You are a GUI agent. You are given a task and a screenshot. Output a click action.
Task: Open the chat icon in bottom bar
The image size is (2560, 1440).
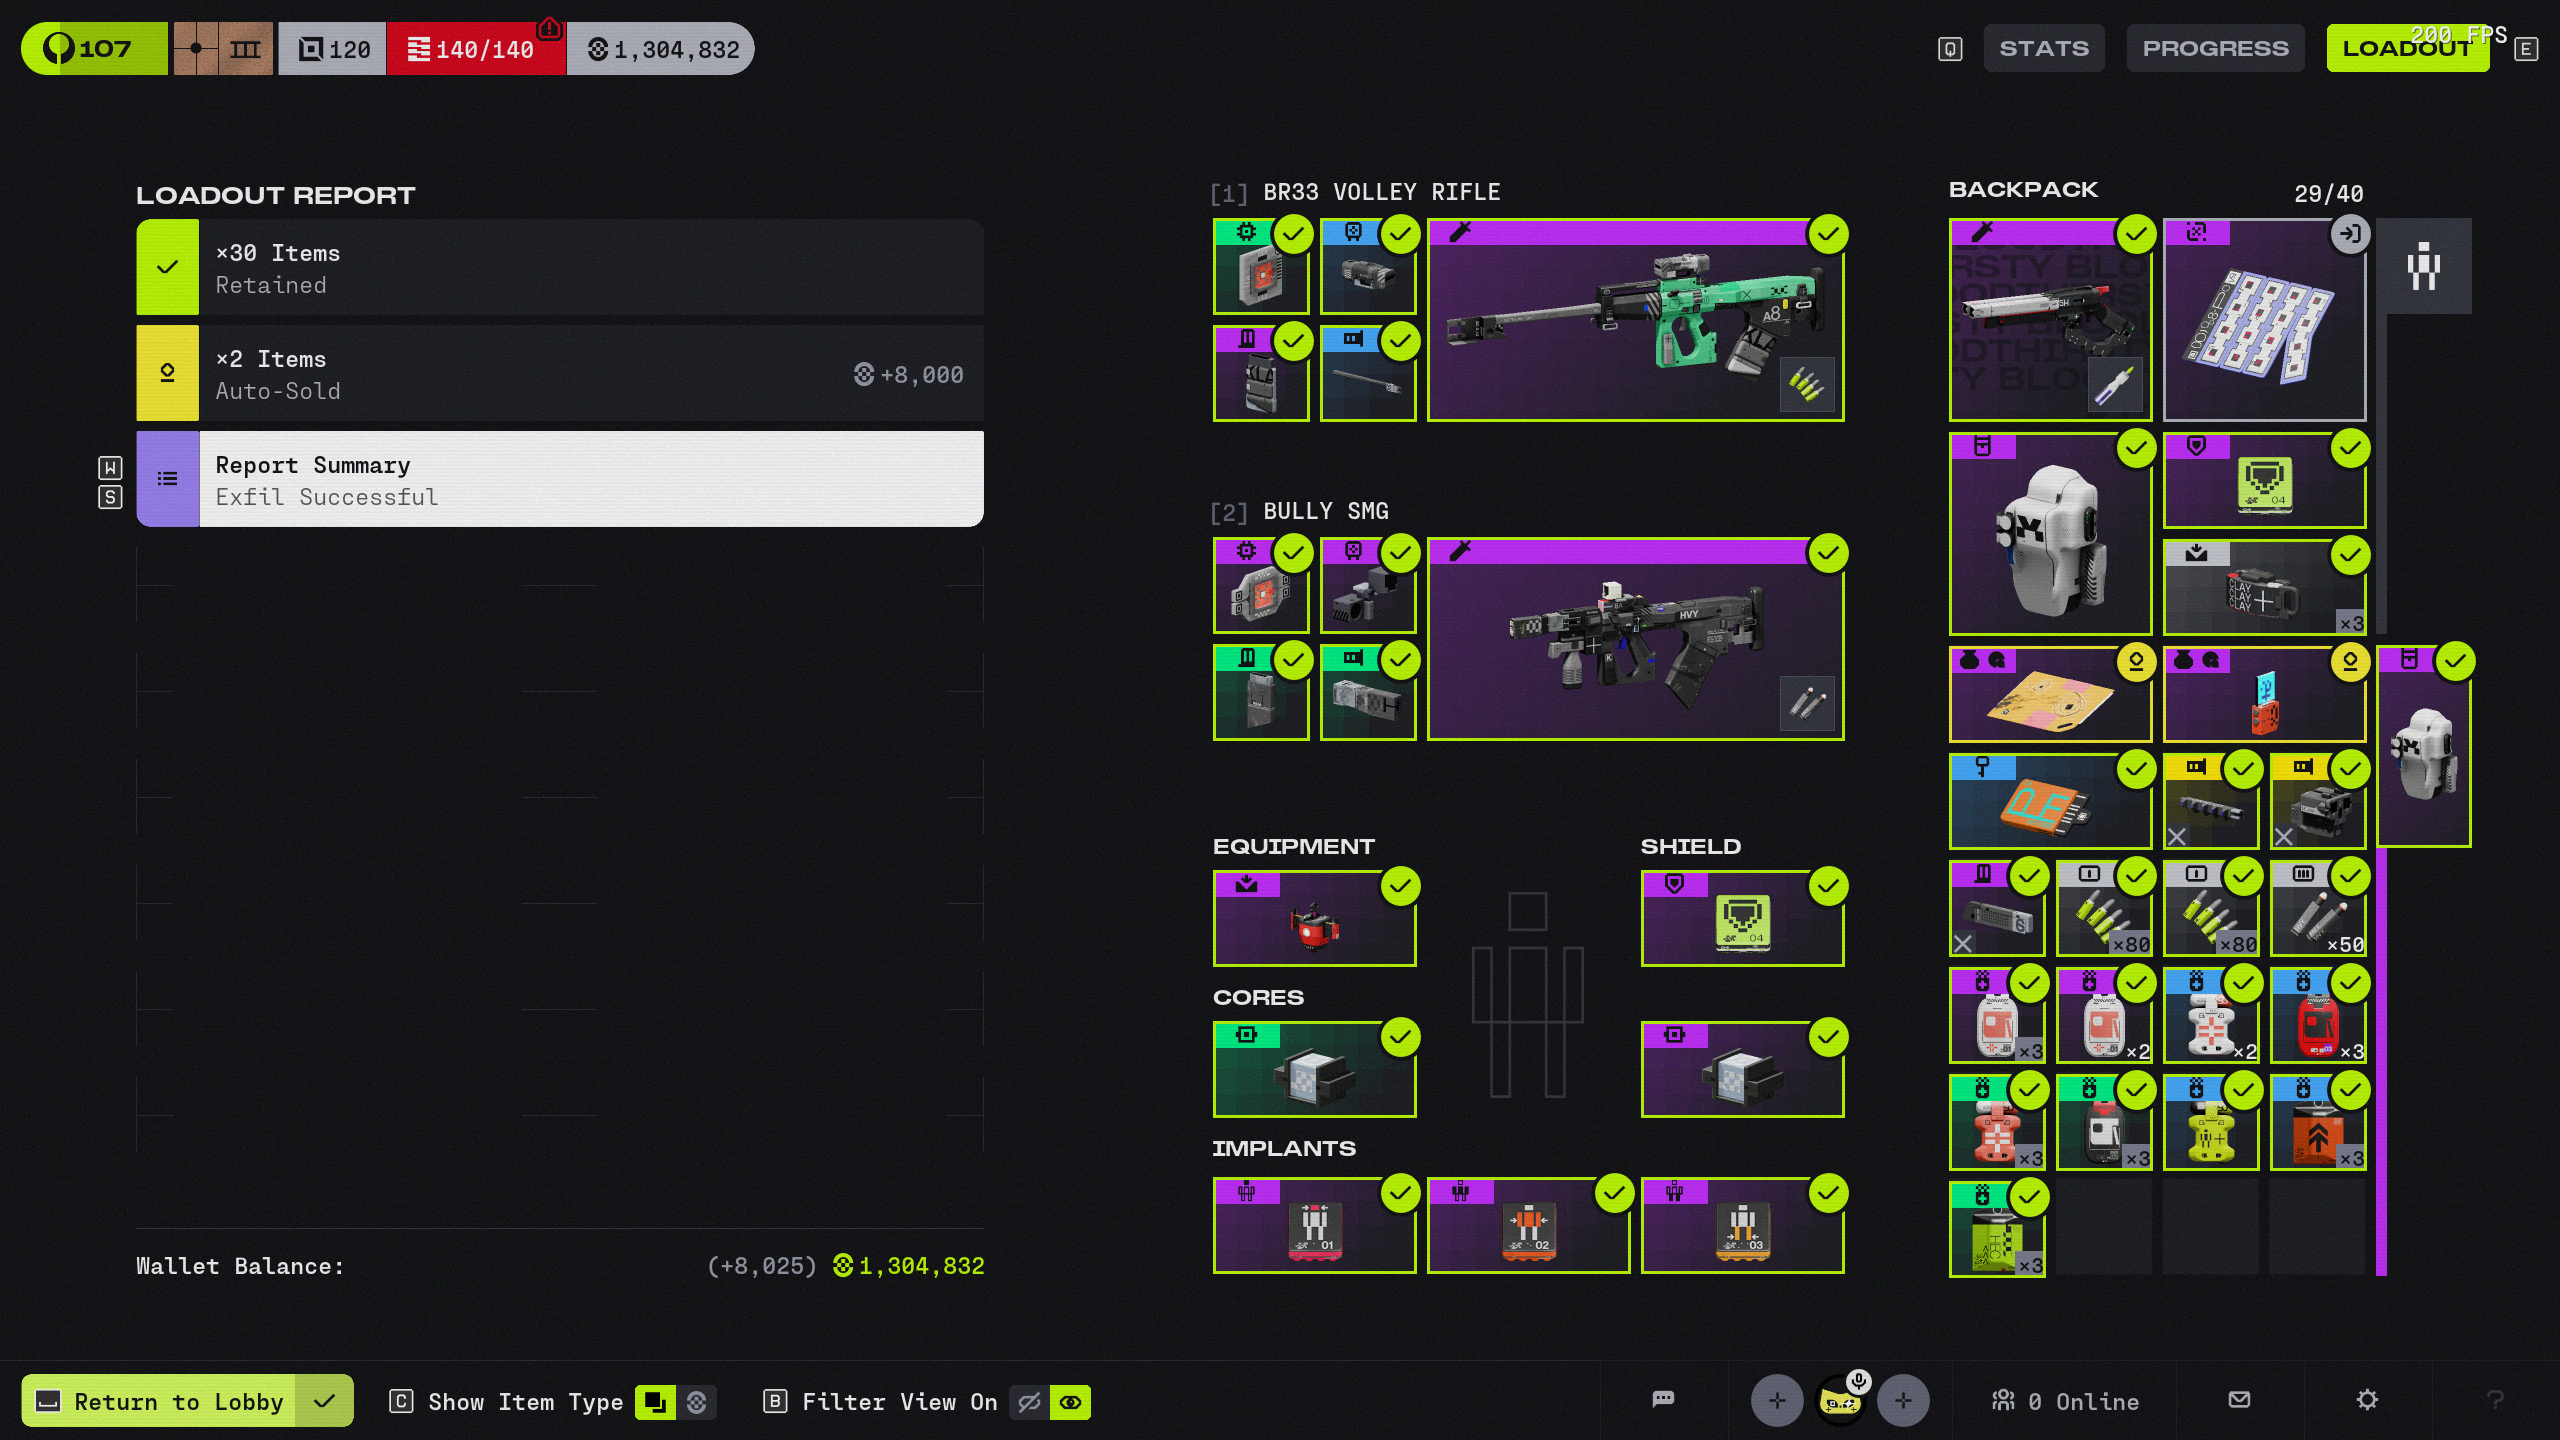point(1663,1400)
